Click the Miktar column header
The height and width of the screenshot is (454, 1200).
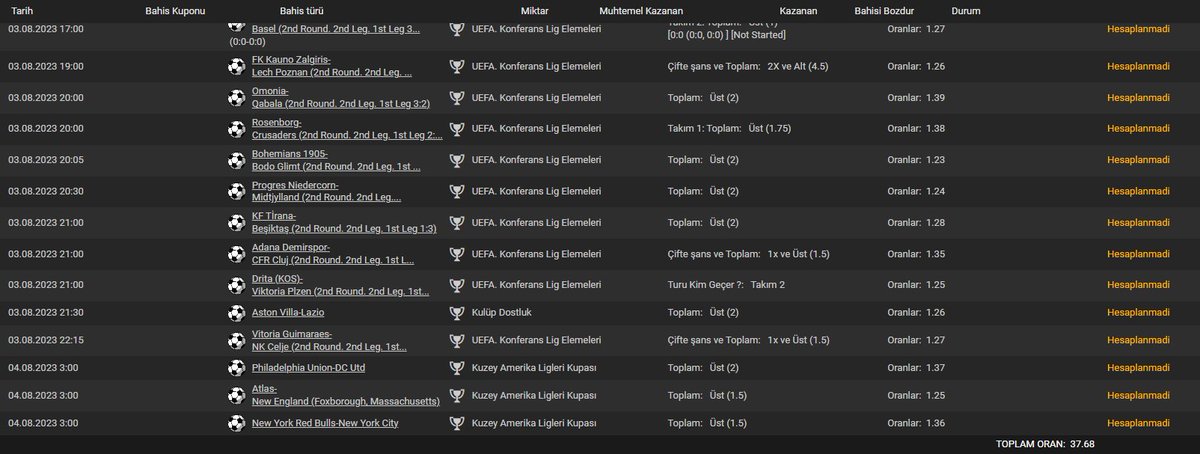[x=535, y=10]
